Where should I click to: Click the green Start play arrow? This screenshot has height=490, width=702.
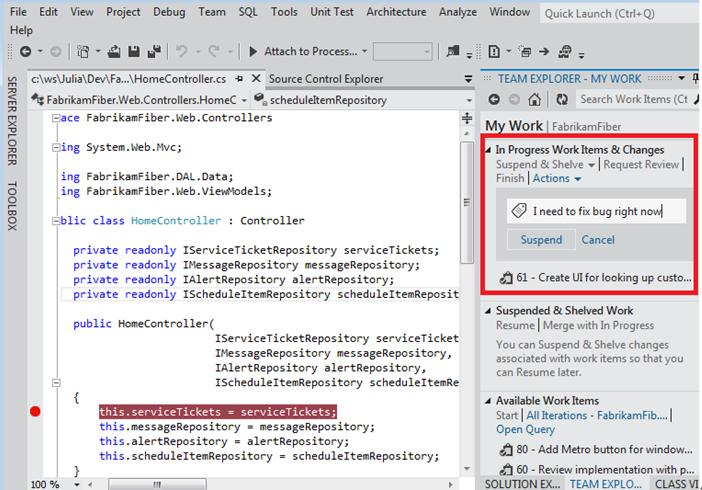(x=253, y=52)
